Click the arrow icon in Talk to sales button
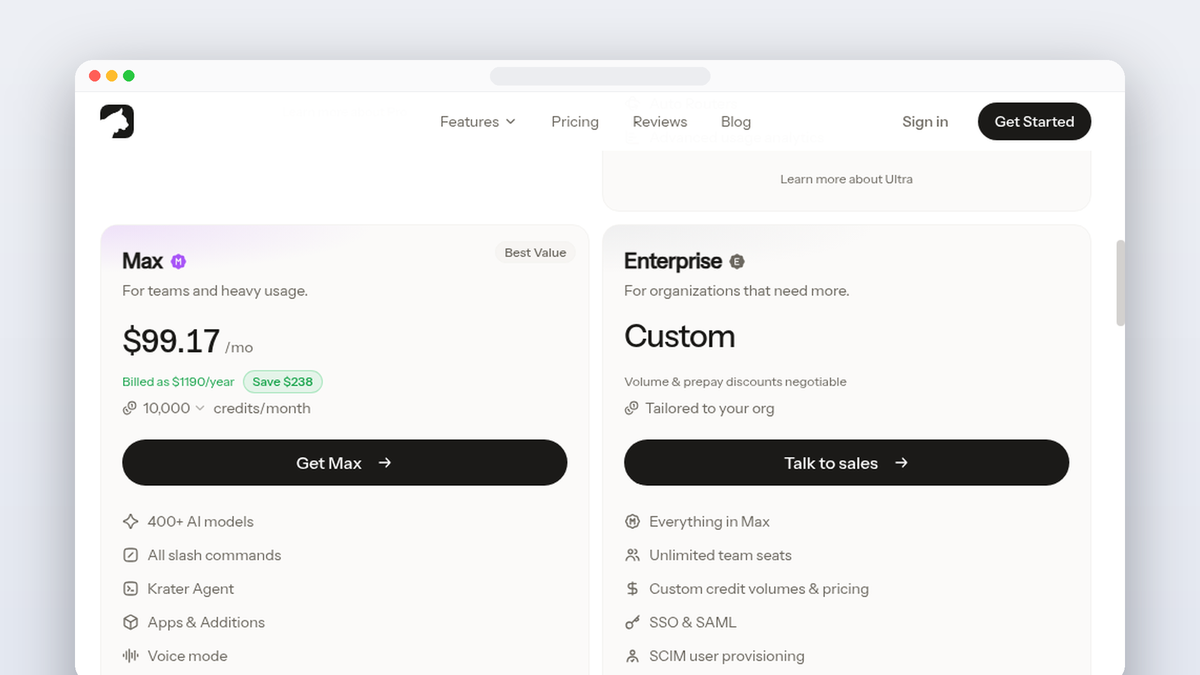 [x=901, y=463]
